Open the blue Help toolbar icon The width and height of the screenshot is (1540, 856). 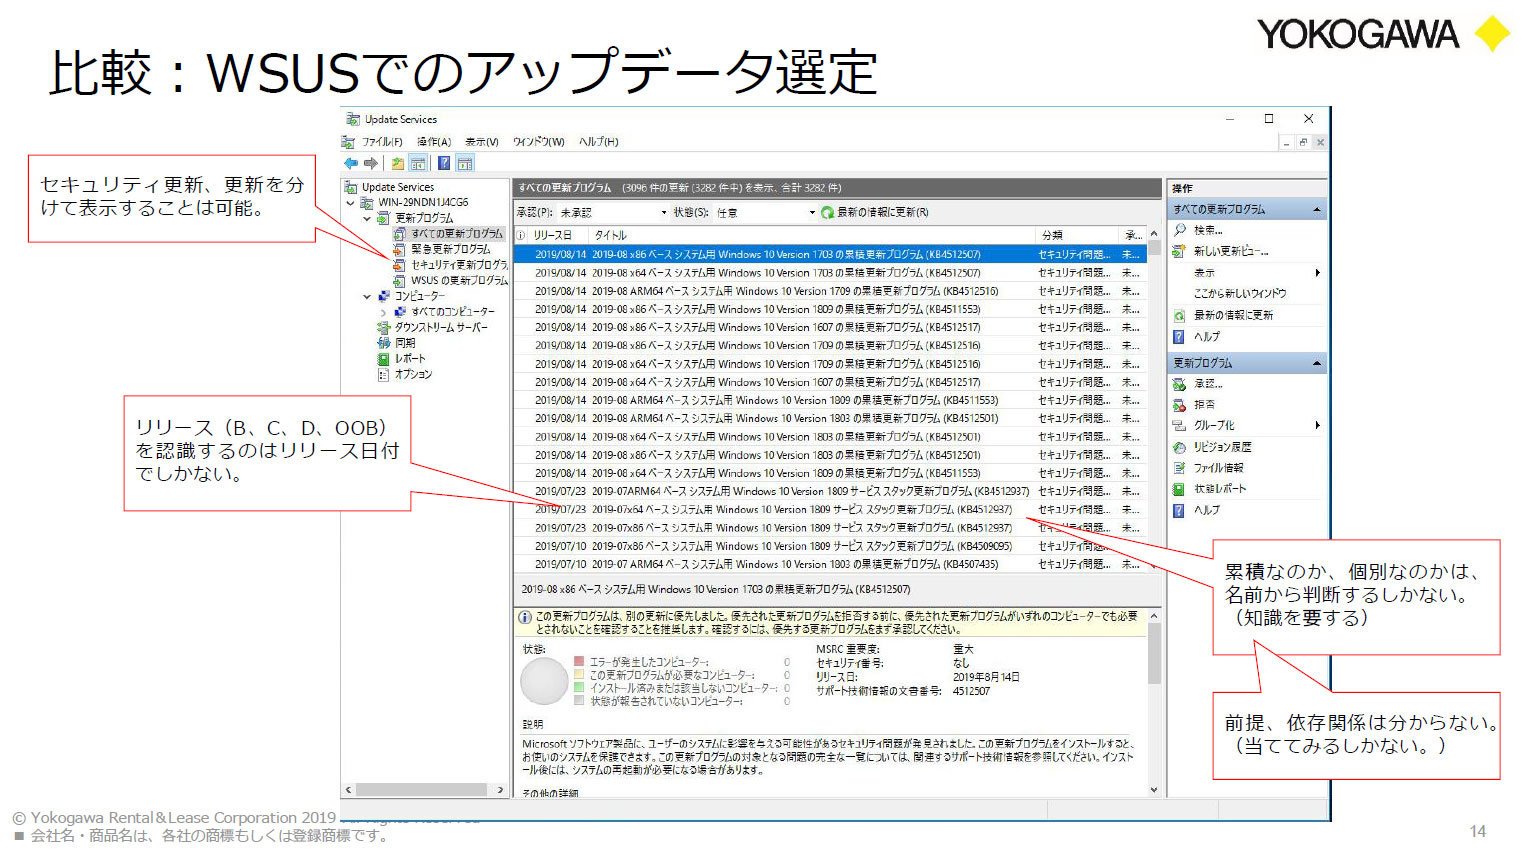444,163
